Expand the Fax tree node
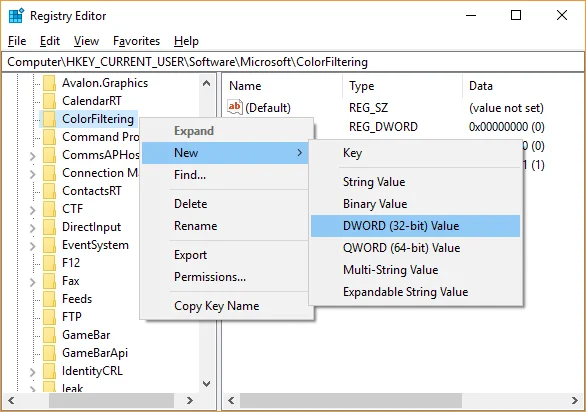 tap(33, 282)
